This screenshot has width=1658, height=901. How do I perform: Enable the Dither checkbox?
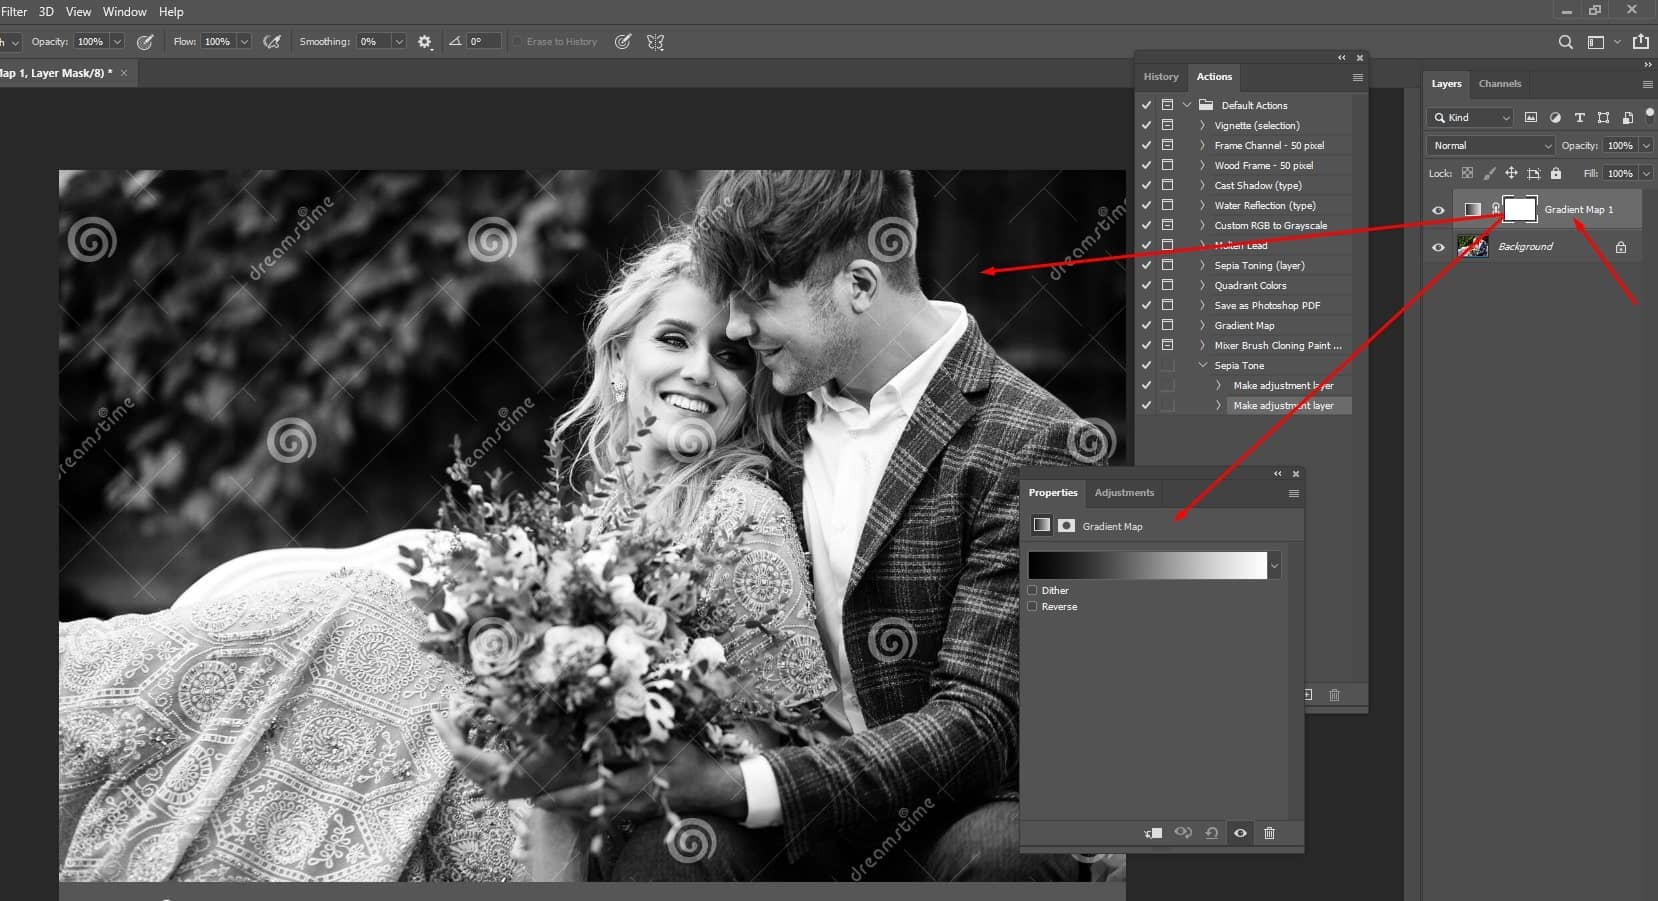1032,590
